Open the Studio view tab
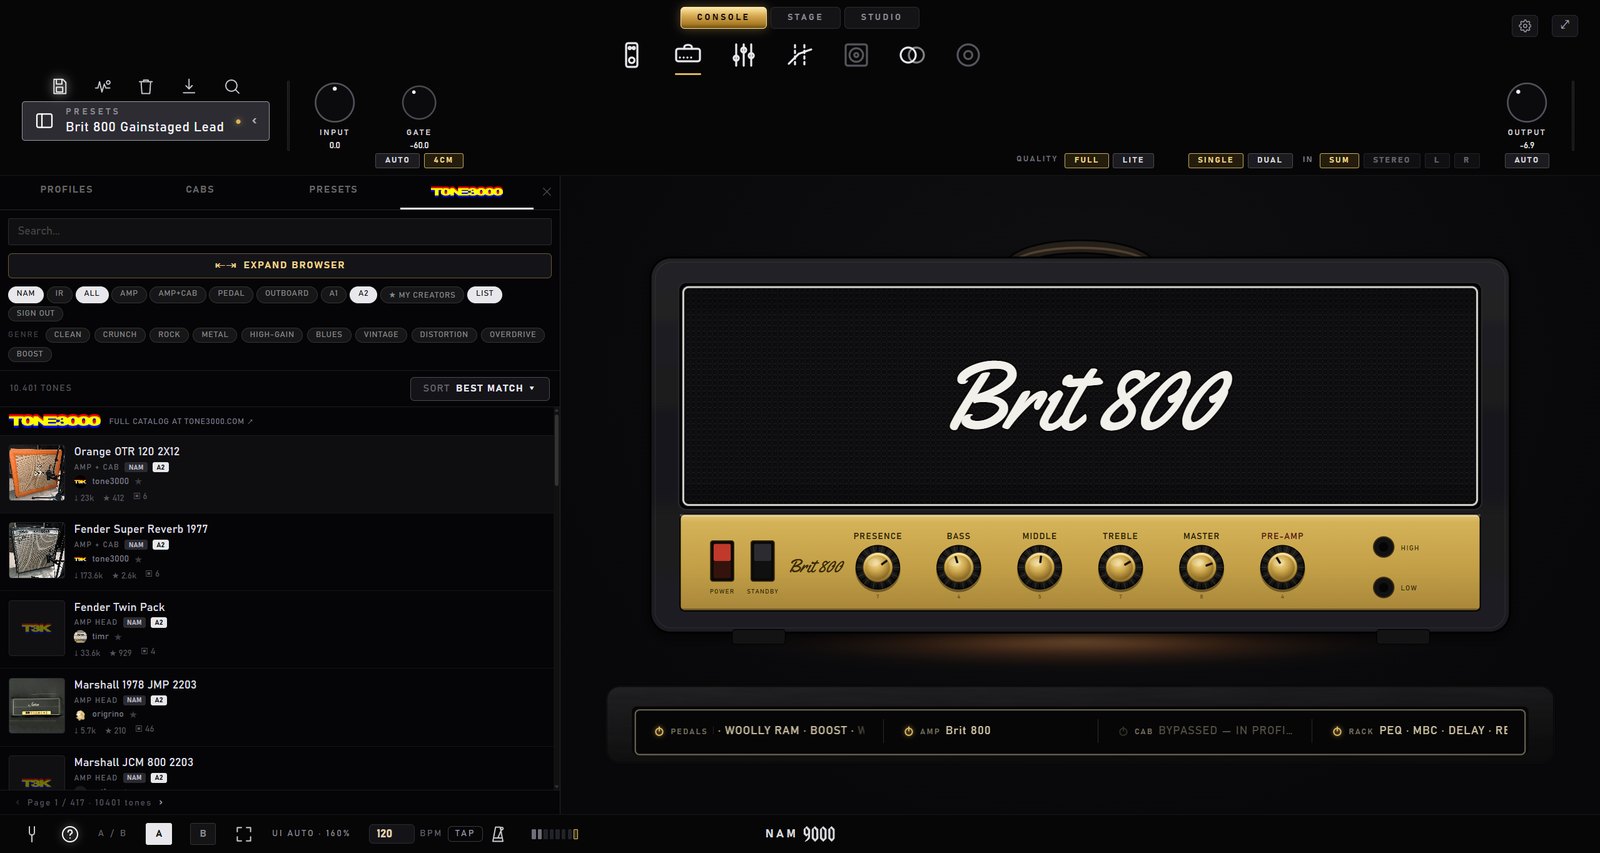1600x853 pixels. pyautogui.click(x=881, y=17)
